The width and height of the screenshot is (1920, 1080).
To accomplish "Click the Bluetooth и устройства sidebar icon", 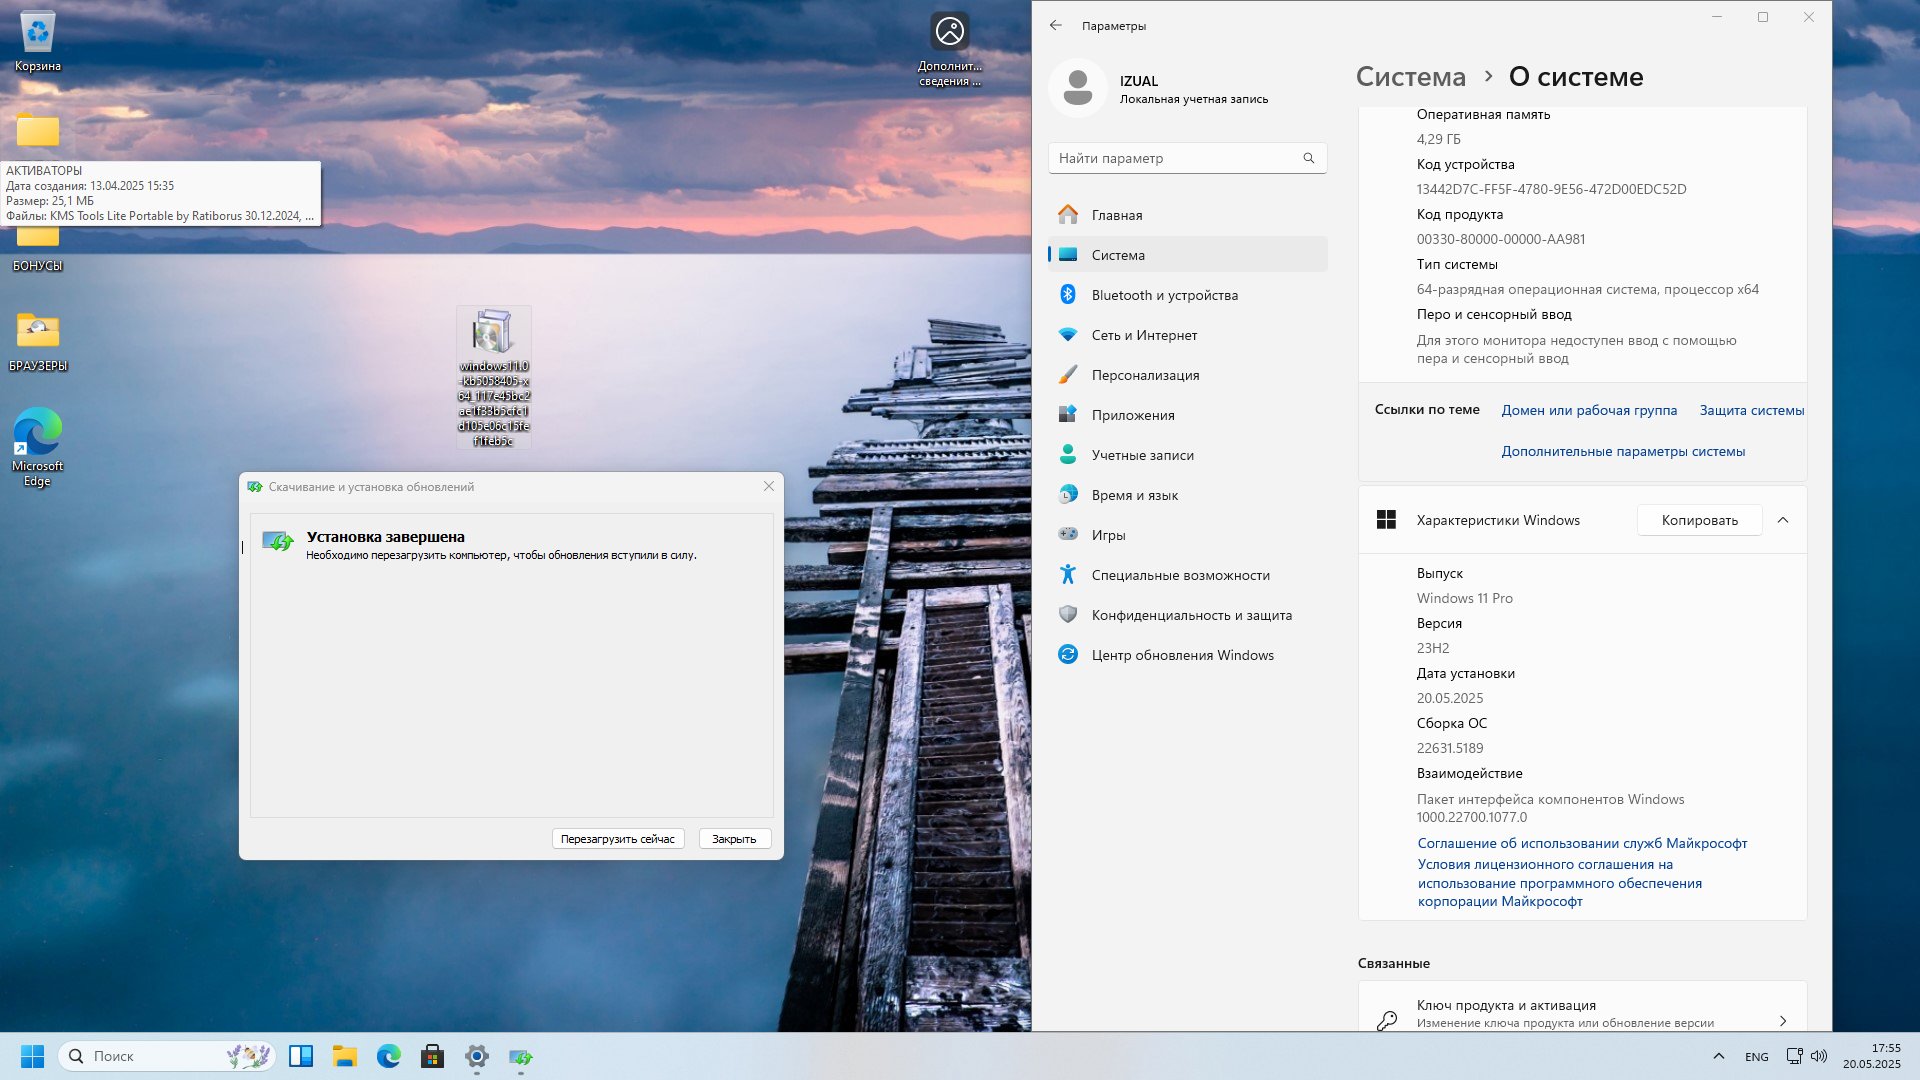I will coord(1068,295).
